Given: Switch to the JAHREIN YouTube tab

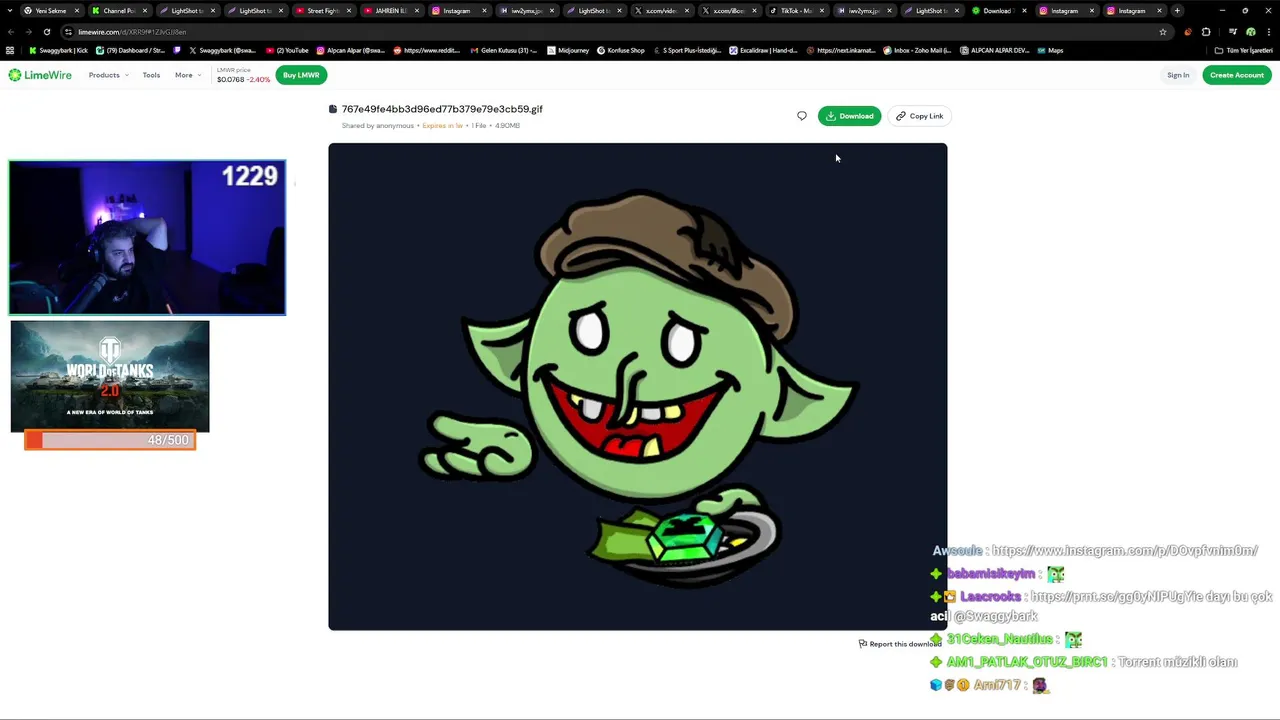Looking at the screenshot, I should pos(390,11).
